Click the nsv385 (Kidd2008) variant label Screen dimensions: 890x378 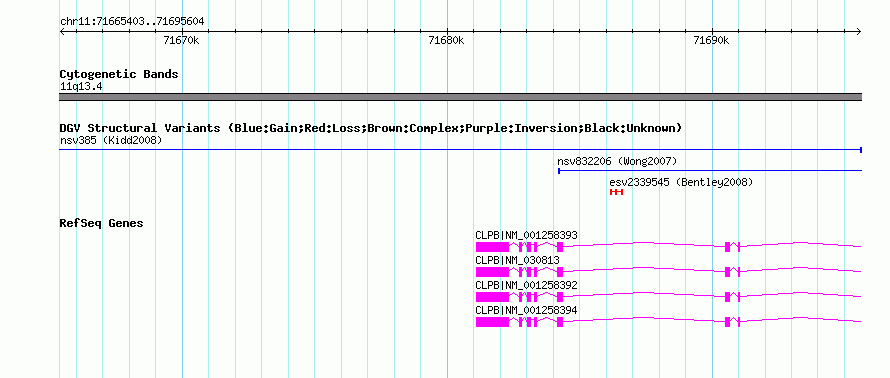coord(111,140)
